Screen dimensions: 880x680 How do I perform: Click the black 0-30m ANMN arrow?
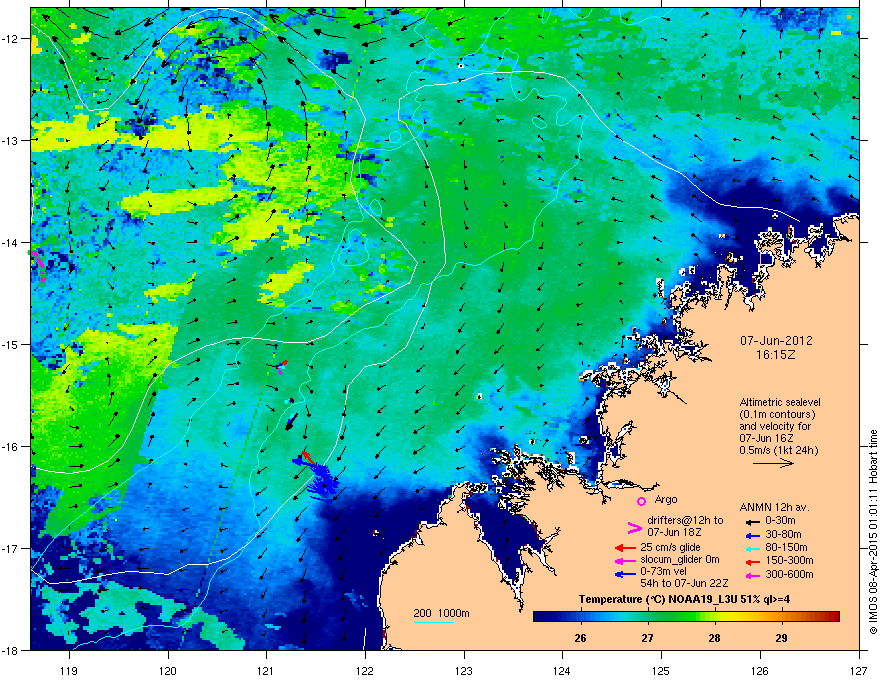click(x=752, y=521)
